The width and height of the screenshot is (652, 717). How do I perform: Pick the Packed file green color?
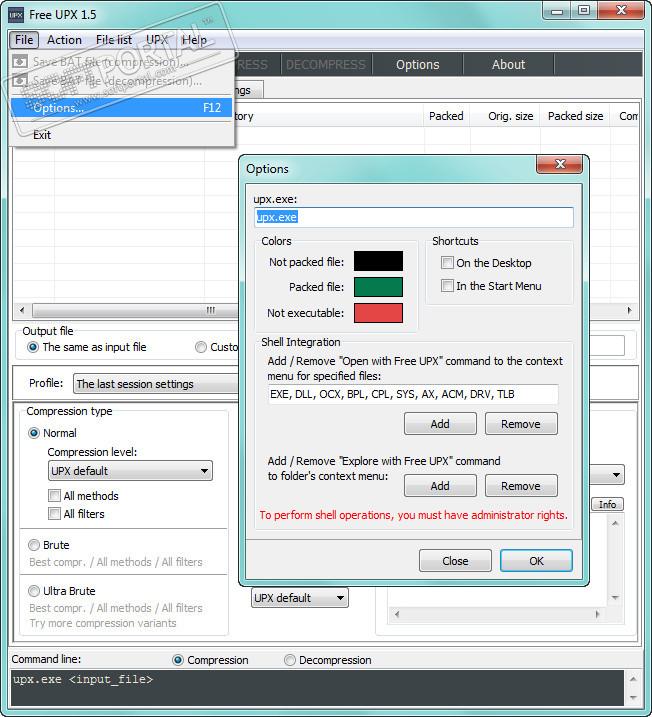pyautogui.click(x=378, y=287)
